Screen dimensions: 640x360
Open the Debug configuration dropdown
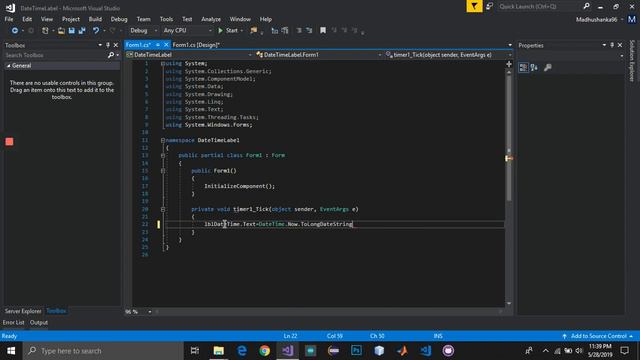tap(143, 31)
